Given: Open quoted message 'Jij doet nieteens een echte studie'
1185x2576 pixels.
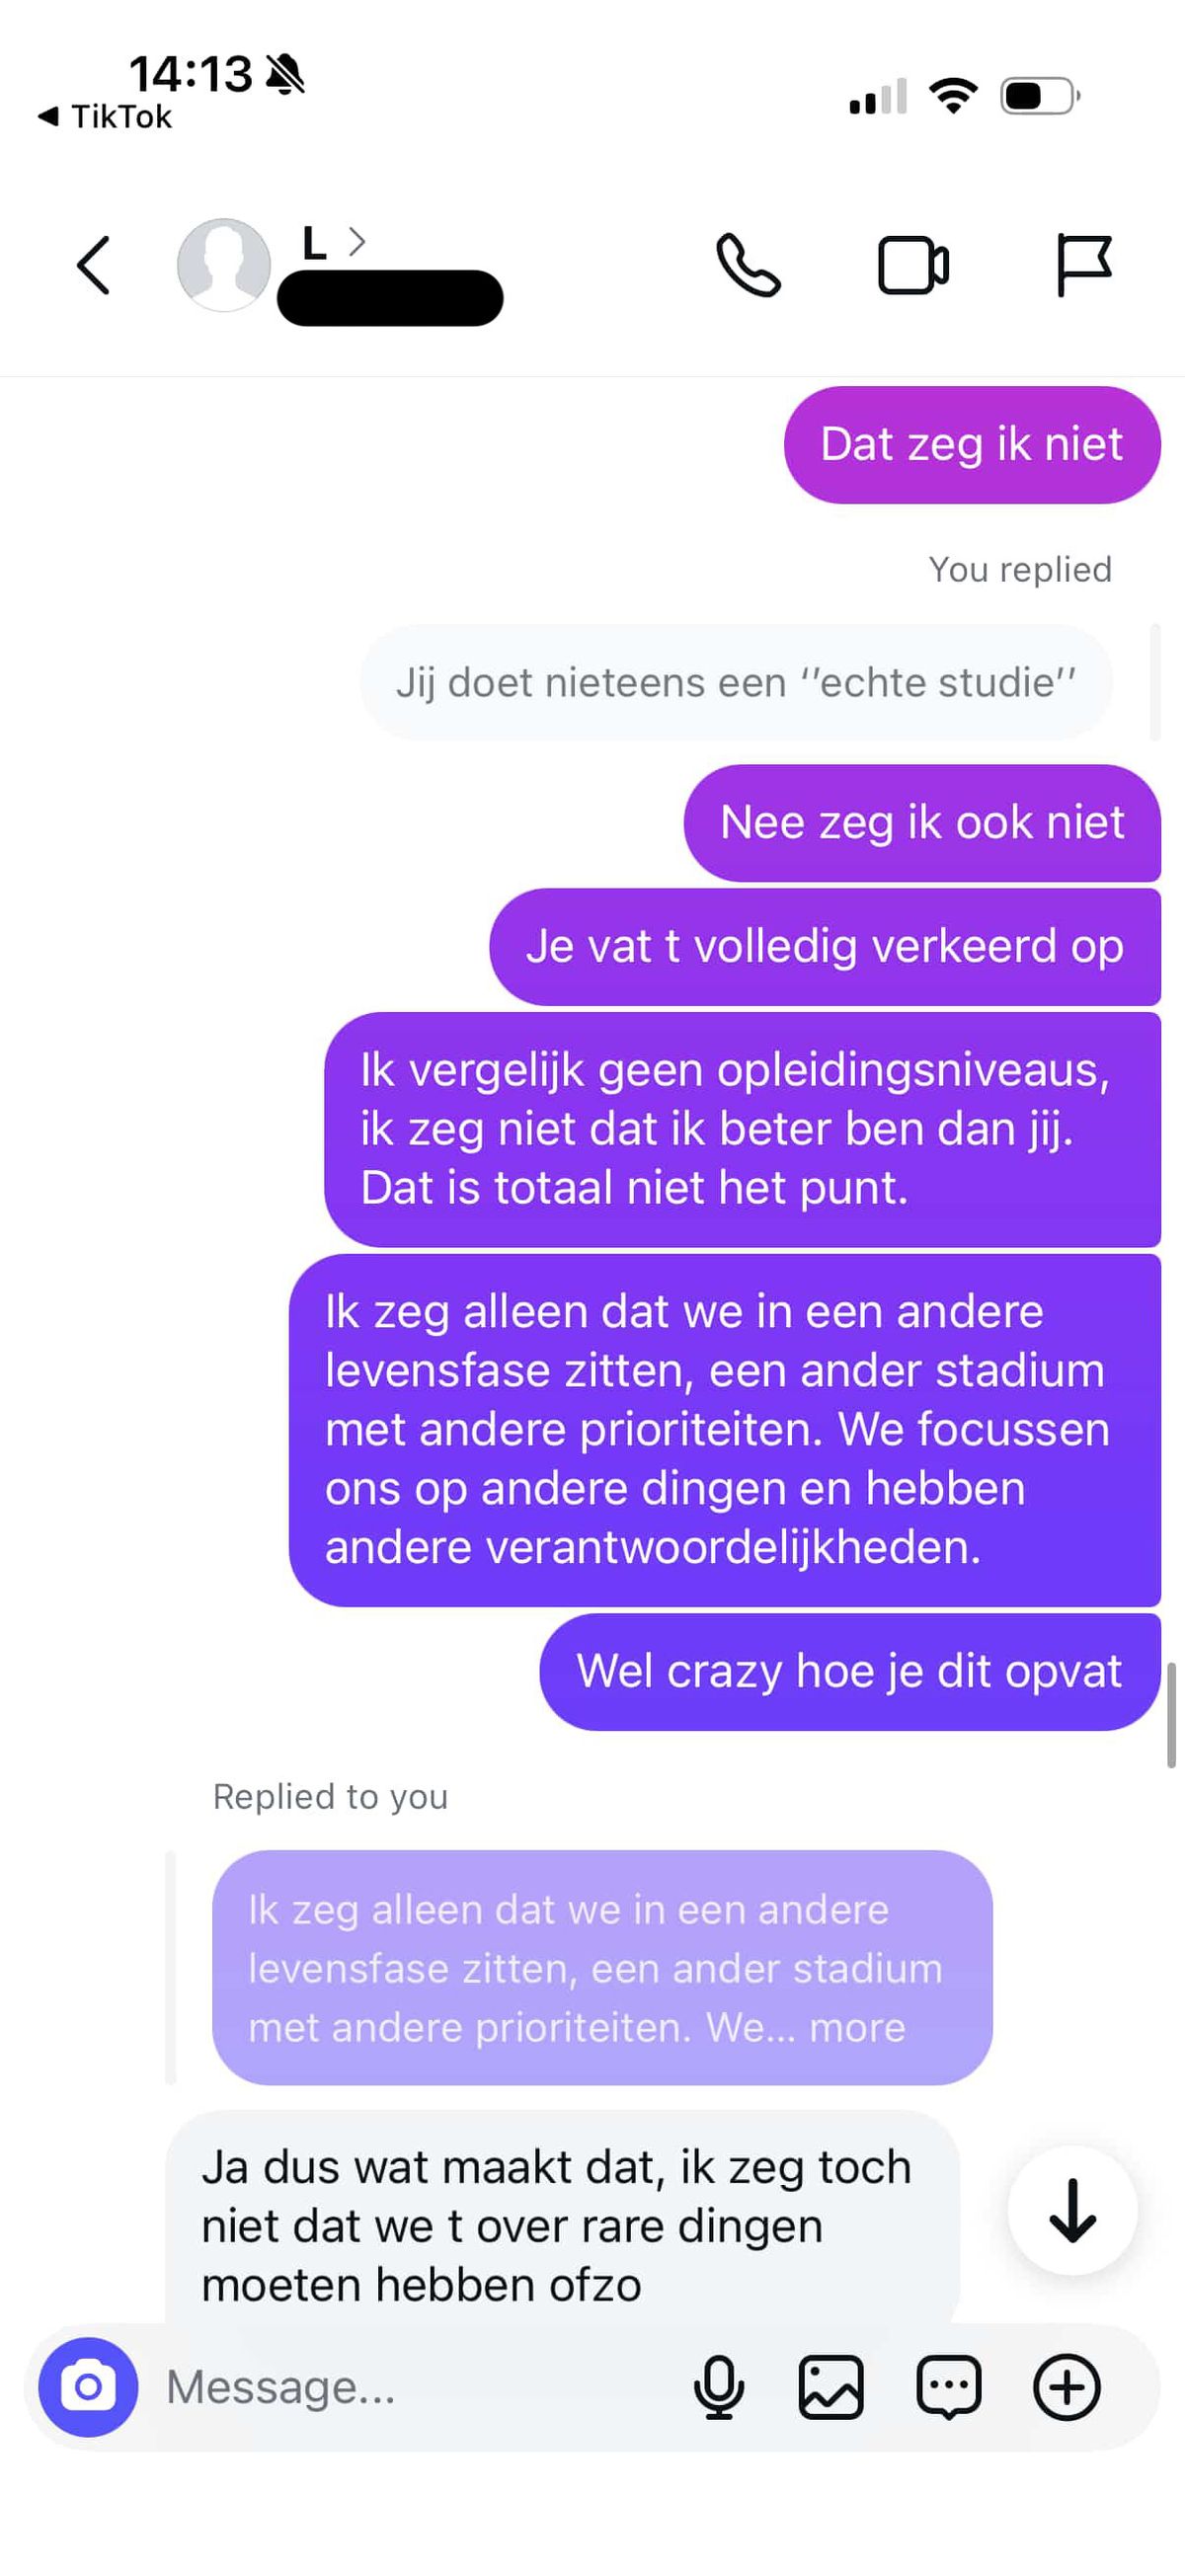Looking at the screenshot, I should pos(736,682).
